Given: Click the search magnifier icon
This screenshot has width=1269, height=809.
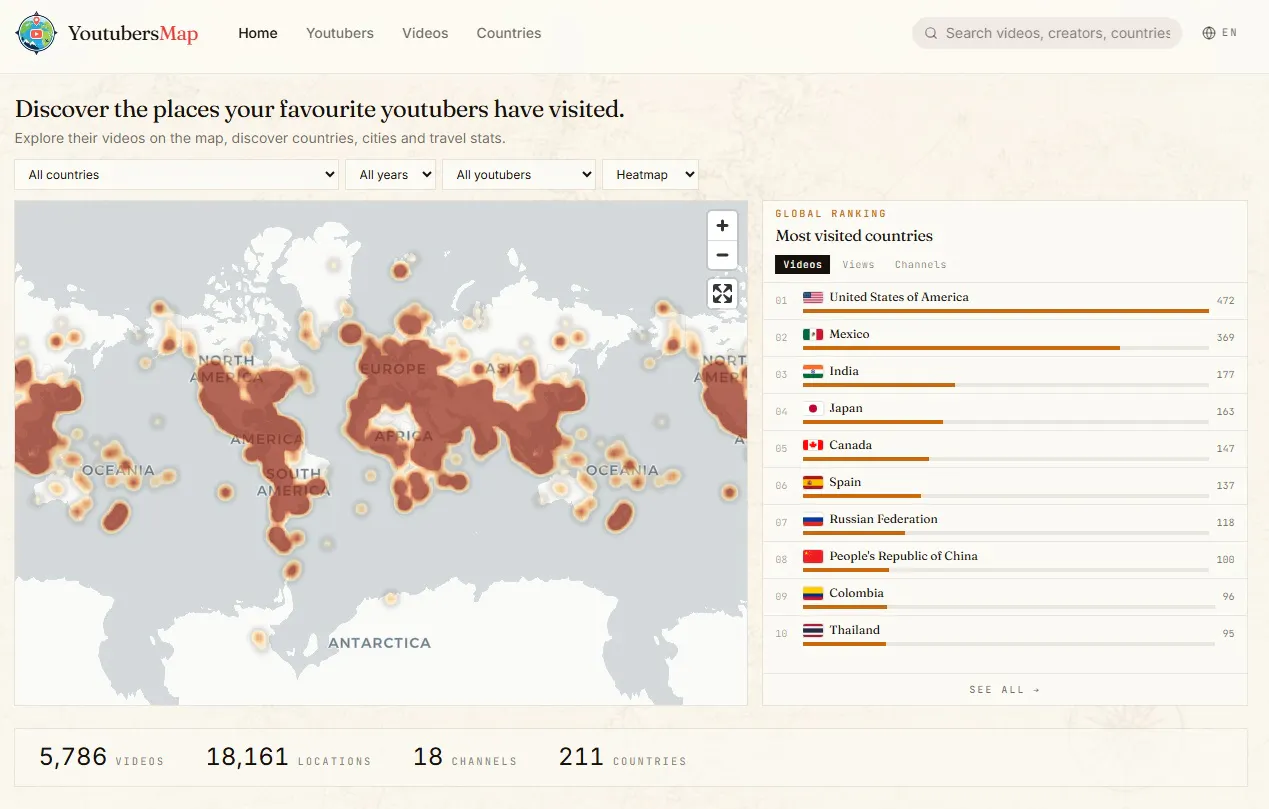Looking at the screenshot, I should (x=931, y=33).
